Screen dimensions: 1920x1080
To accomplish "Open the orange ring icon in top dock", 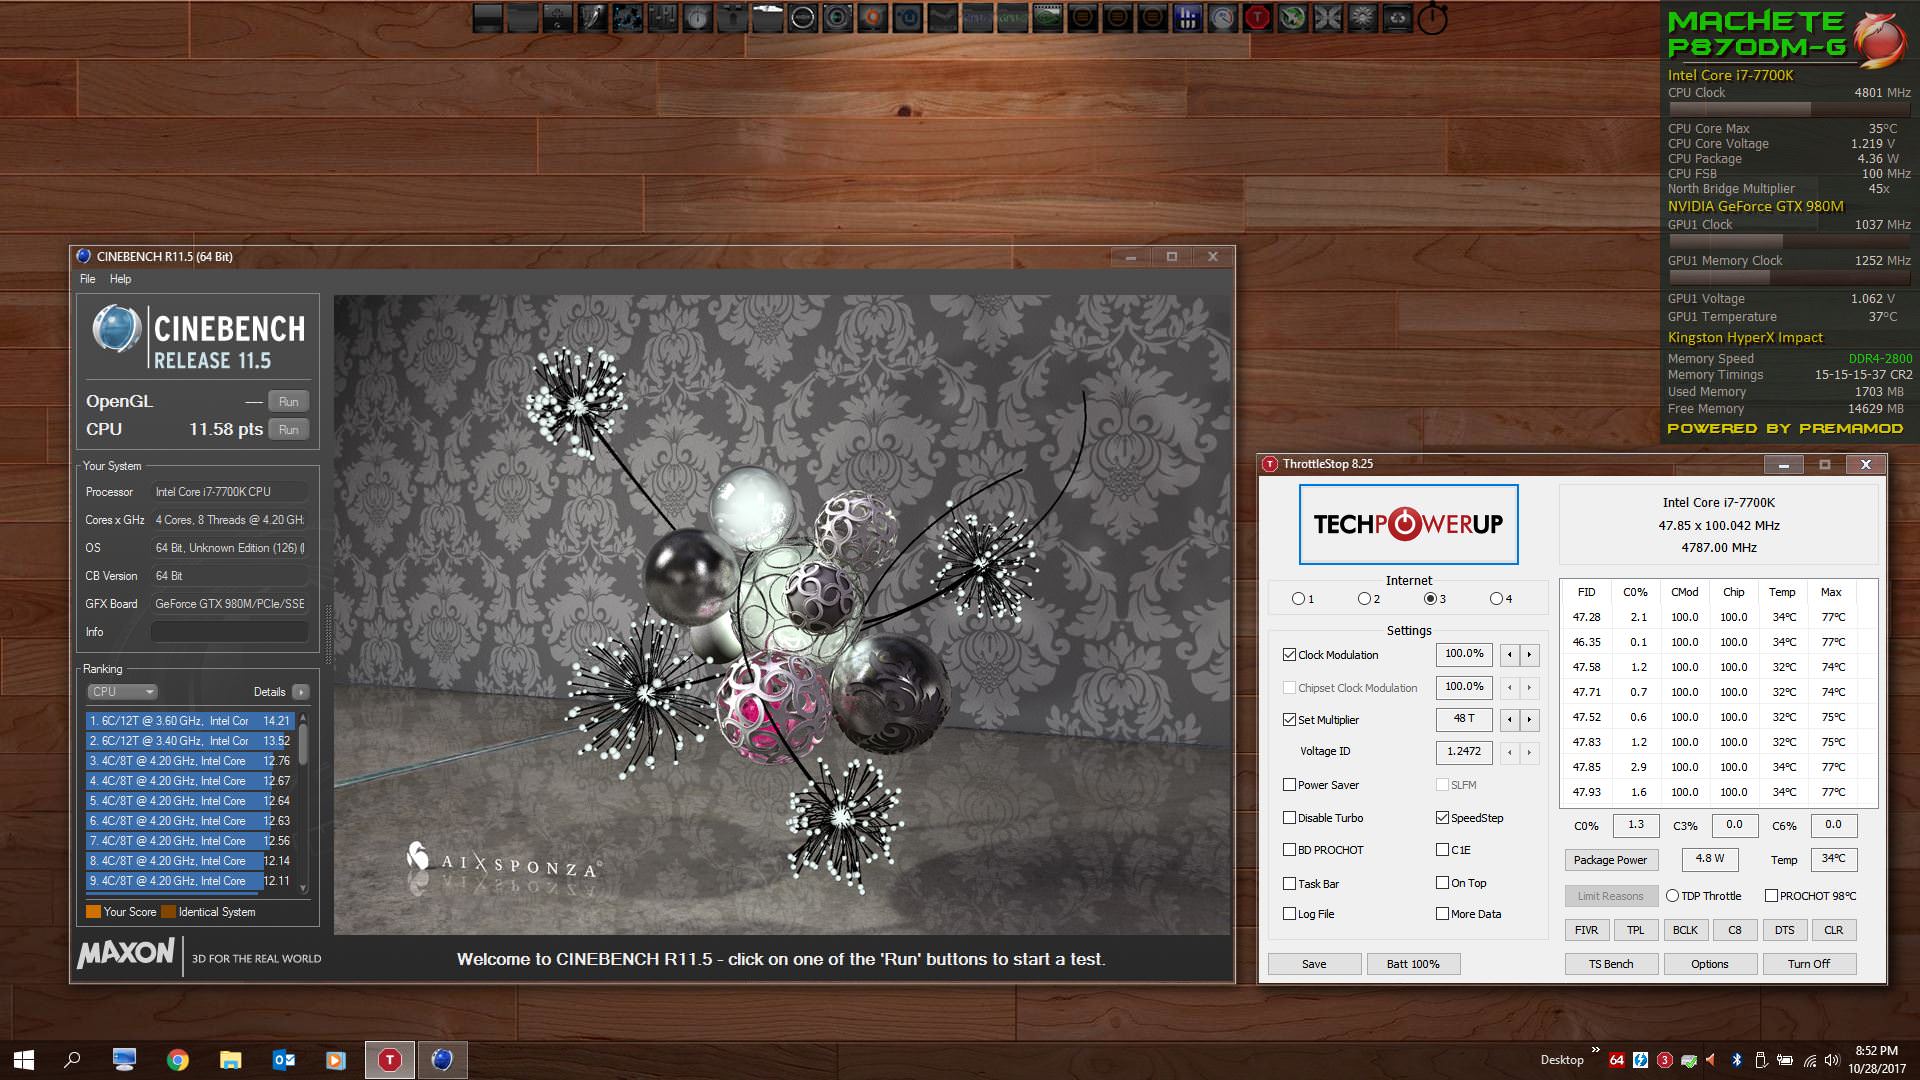I will (872, 17).
